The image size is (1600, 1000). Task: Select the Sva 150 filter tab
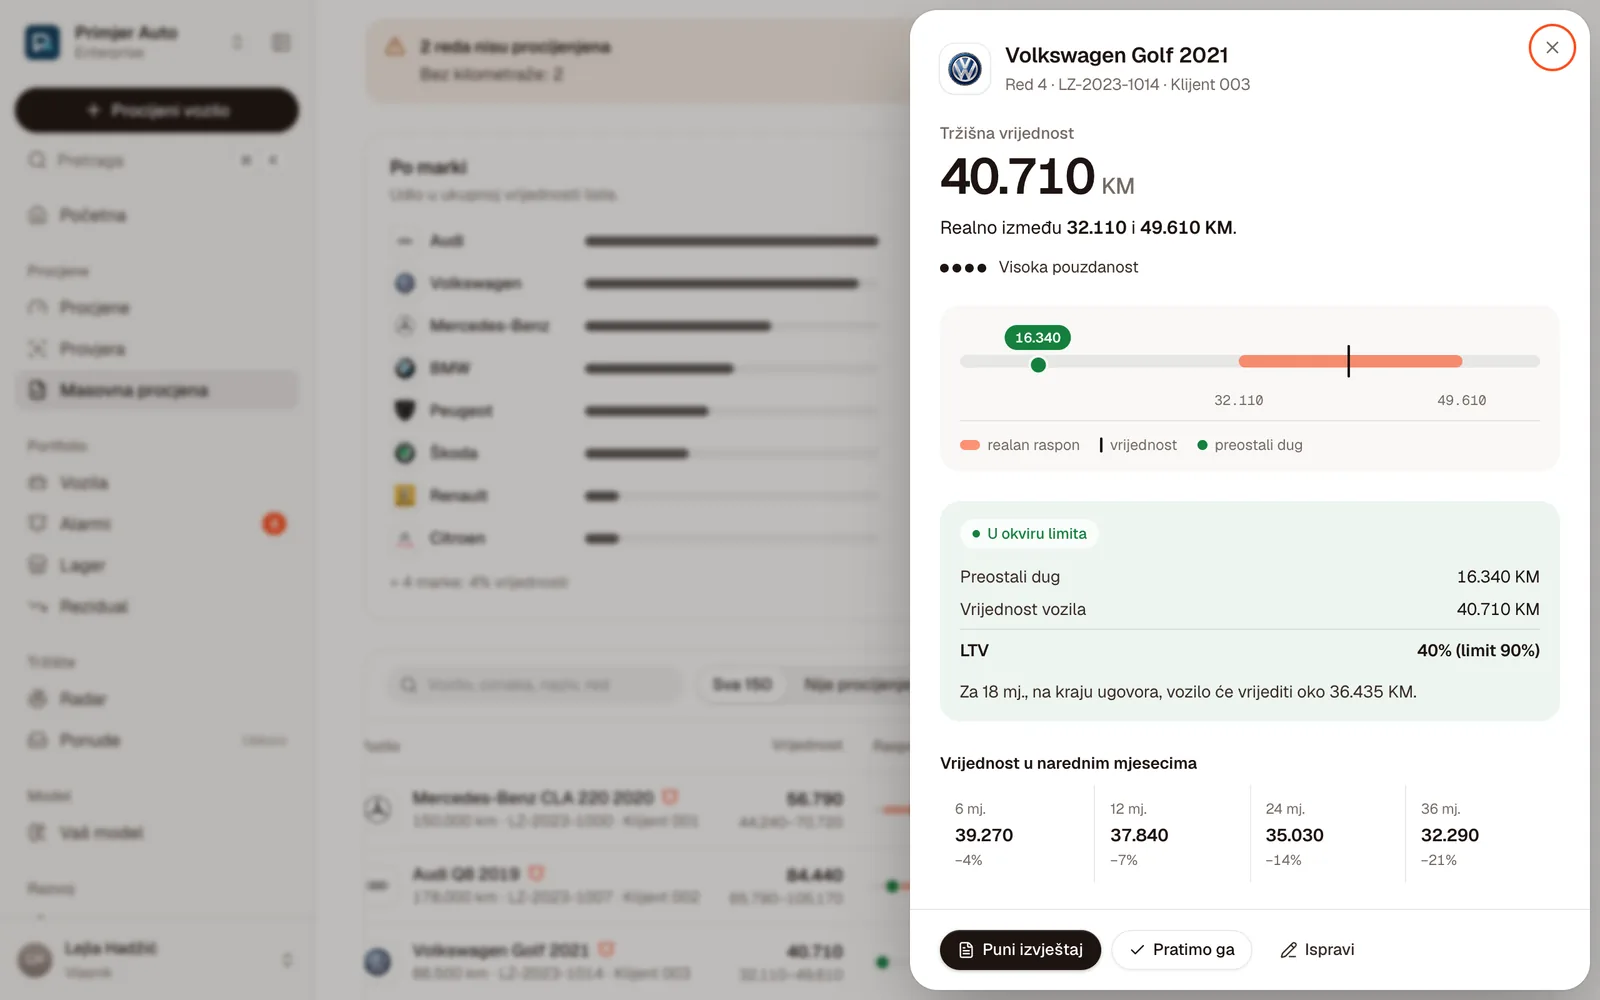click(x=742, y=685)
